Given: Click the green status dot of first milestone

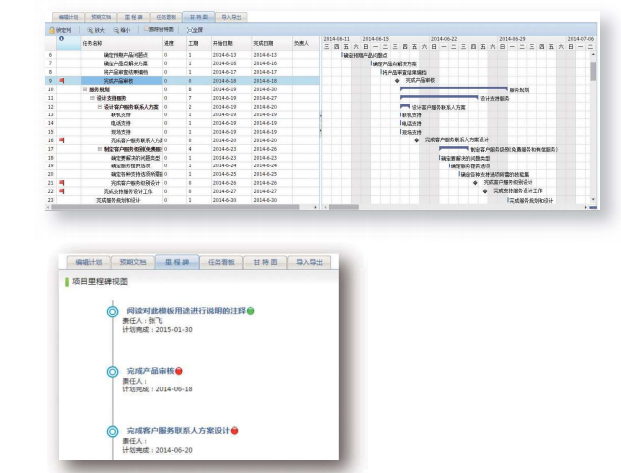Looking at the screenshot, I should pyautogui.click(x=250, y=311).
